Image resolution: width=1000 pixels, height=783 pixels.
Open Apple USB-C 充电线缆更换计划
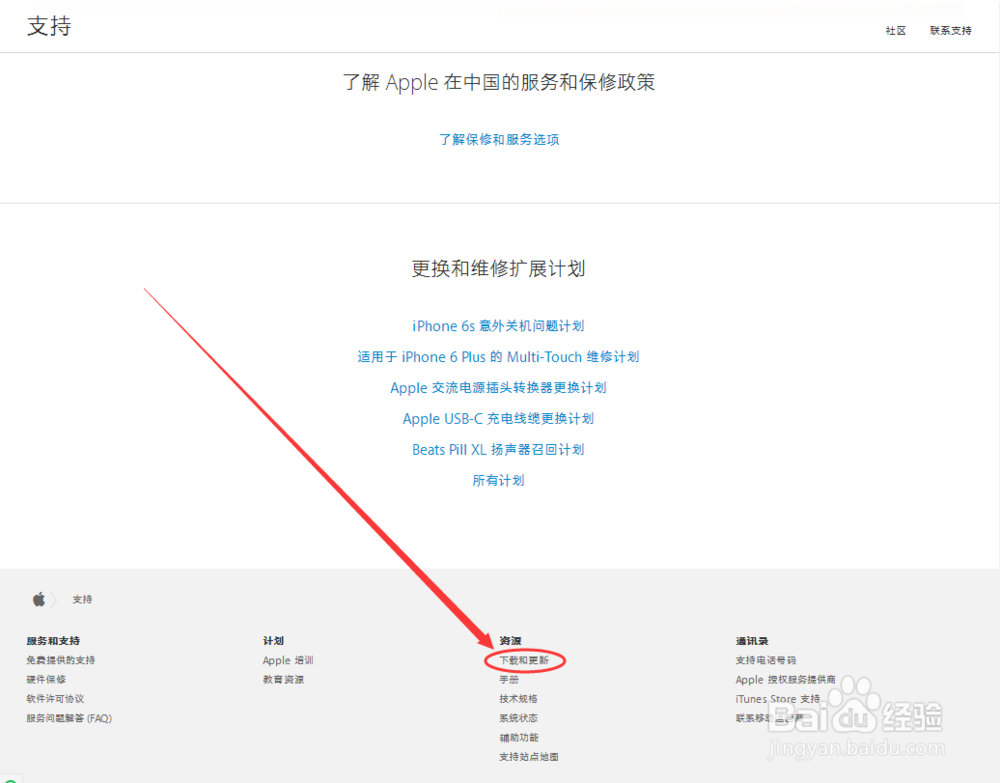(498, 419)
